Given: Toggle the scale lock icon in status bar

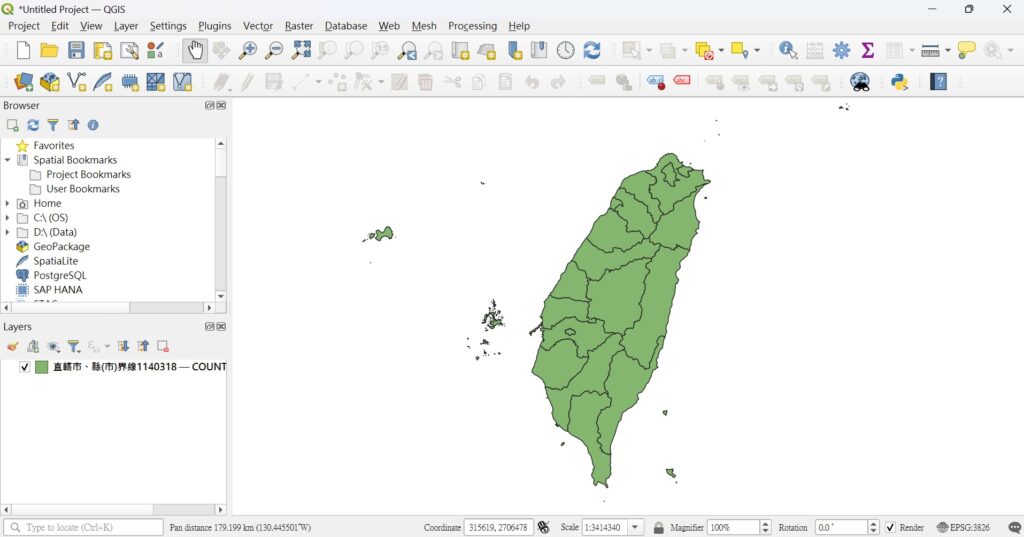Looking at the screenshot, I should [x=658, y=527].
